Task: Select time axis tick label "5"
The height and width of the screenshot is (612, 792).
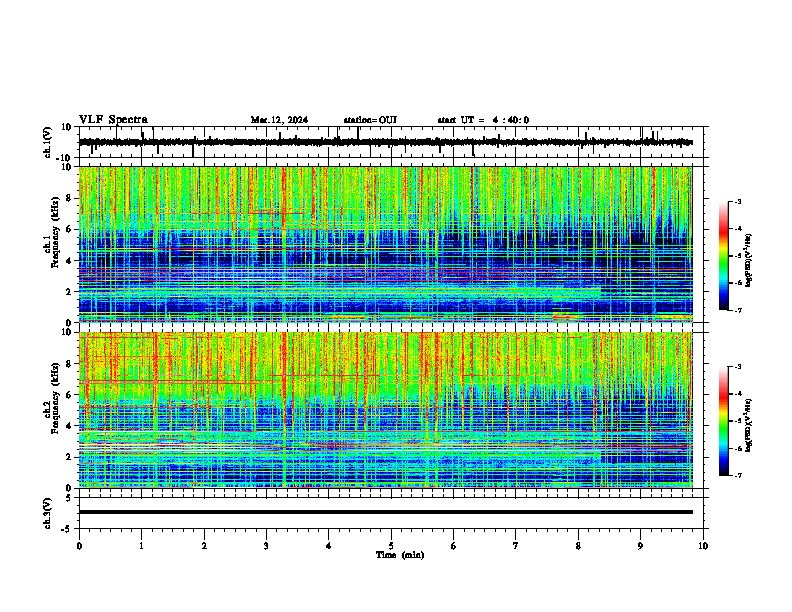Action: click(x=391, y=546)
